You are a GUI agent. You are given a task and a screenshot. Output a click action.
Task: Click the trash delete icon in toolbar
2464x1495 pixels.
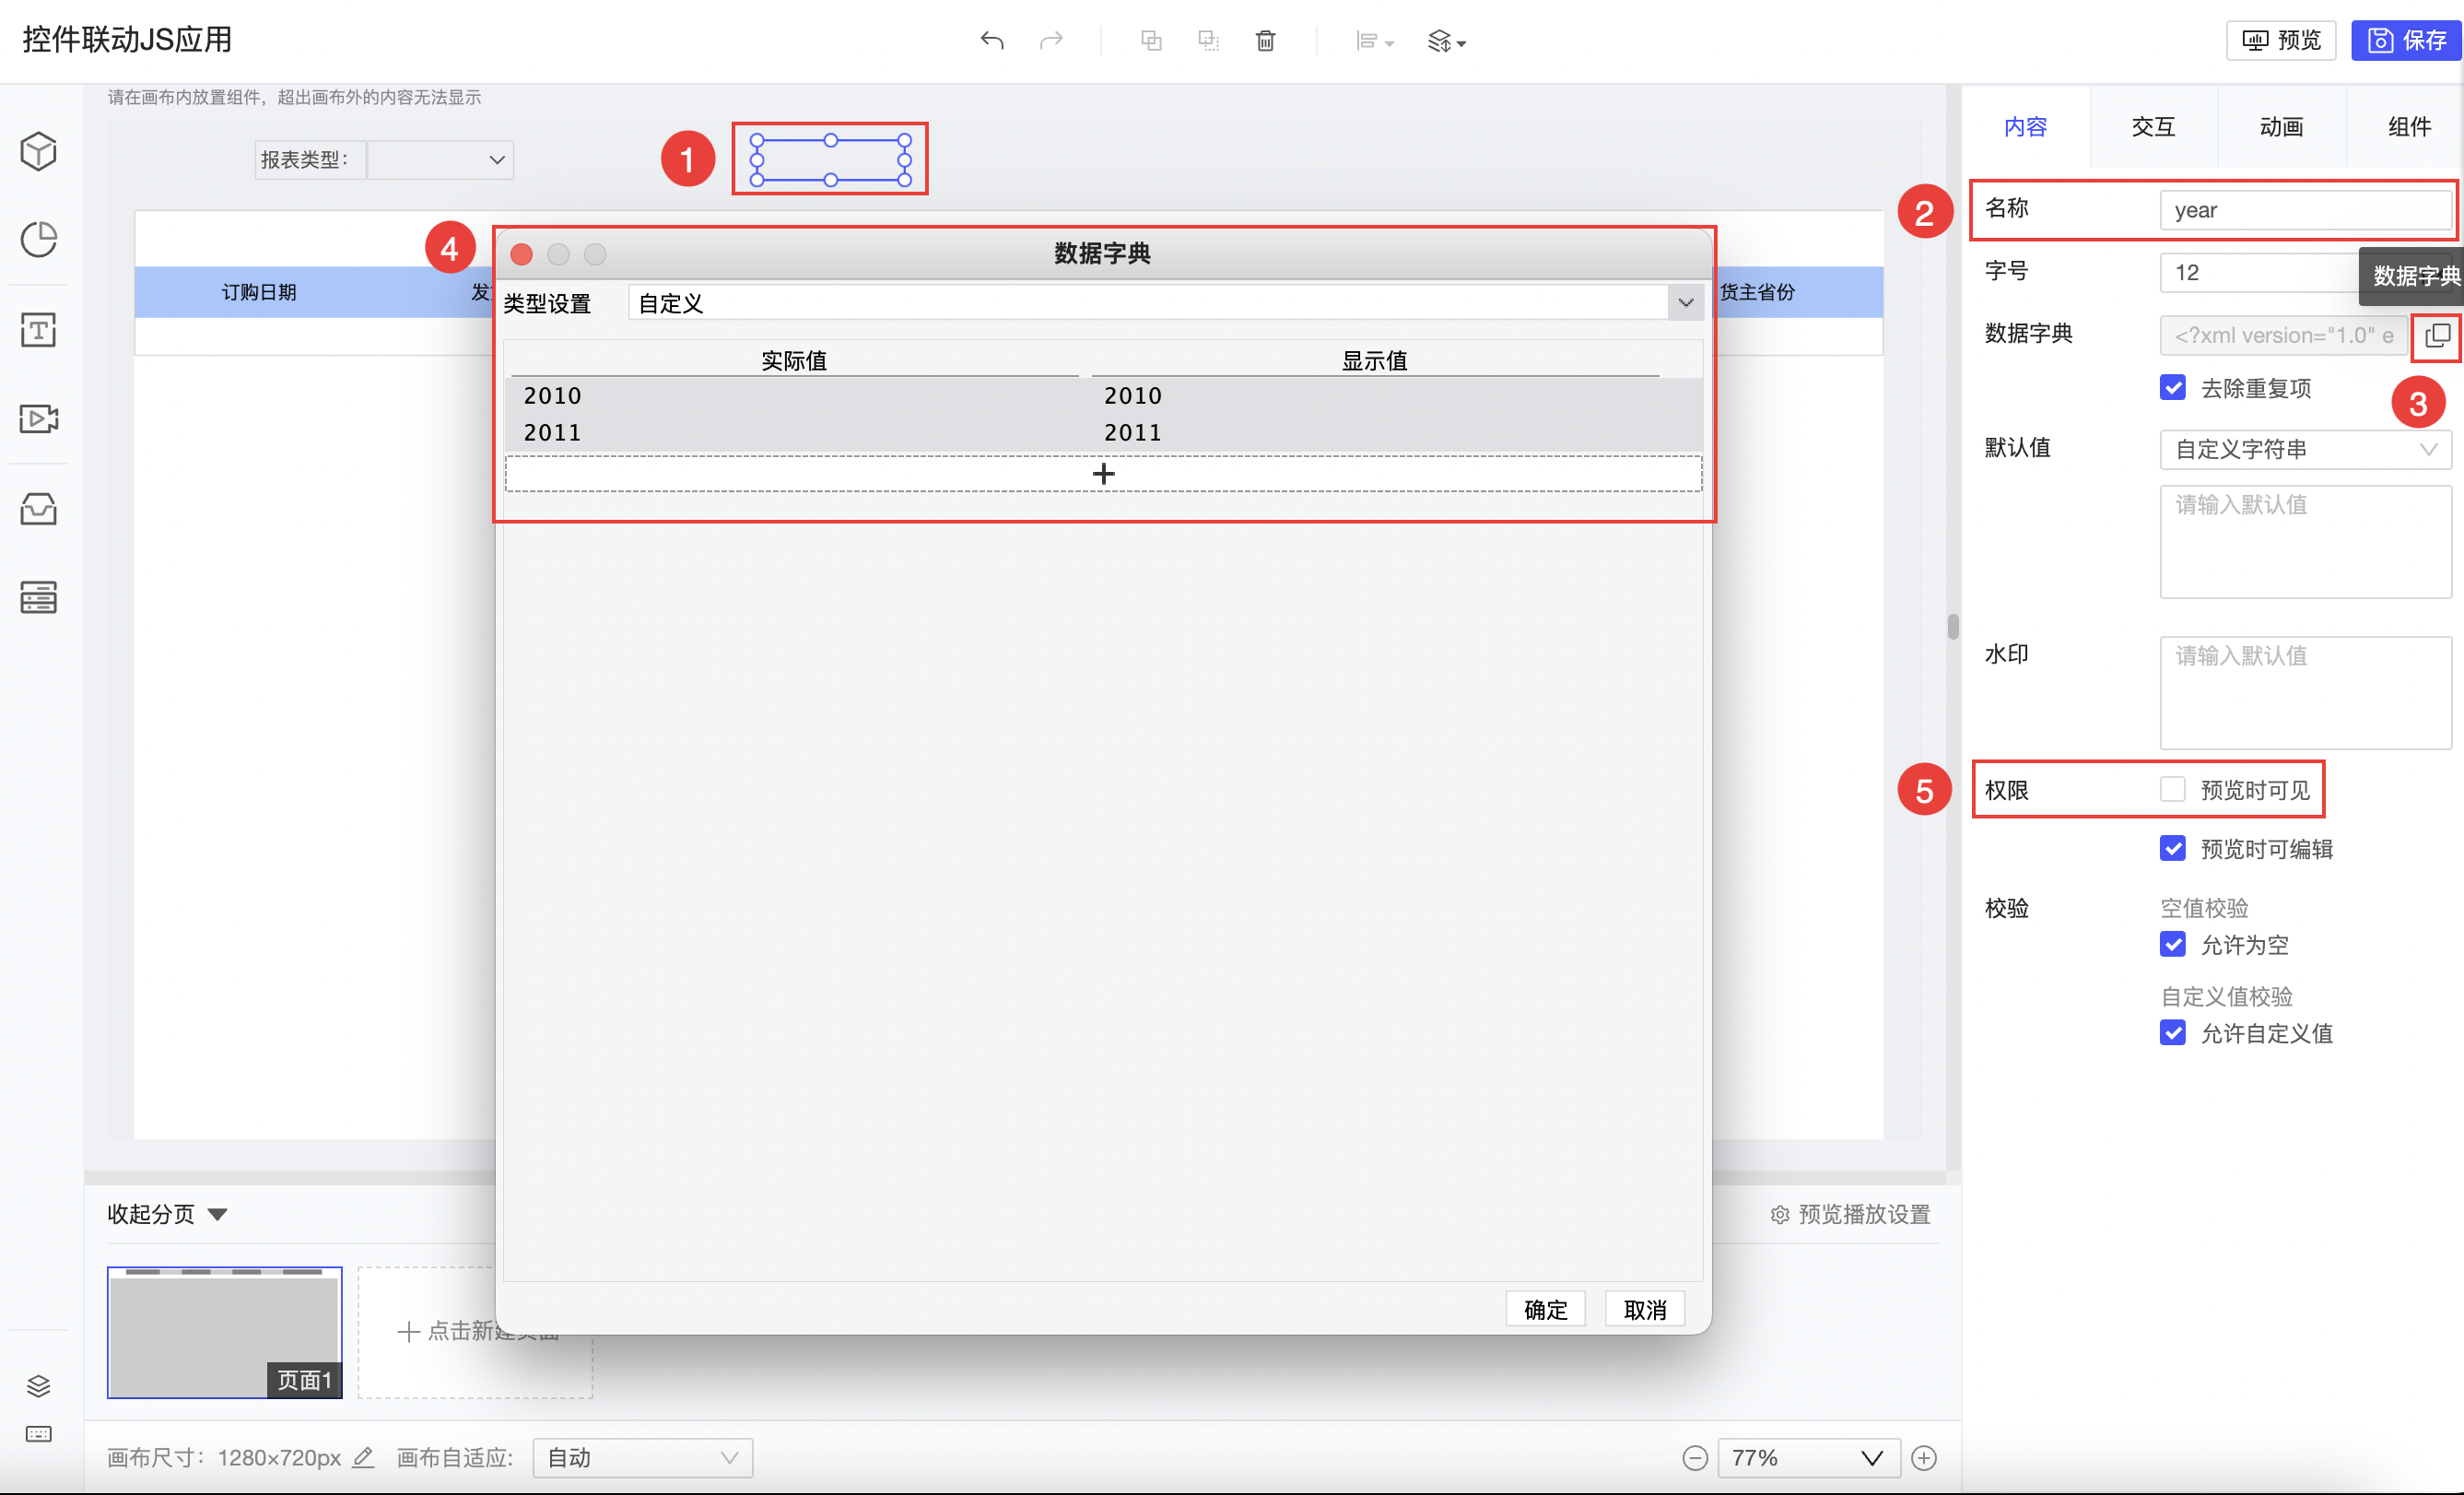tap(1265, 40)
